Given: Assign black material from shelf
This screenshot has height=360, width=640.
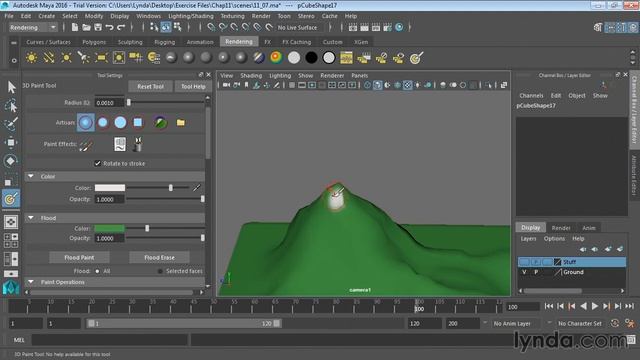Looking at the screenshot, I should point(311,58).
